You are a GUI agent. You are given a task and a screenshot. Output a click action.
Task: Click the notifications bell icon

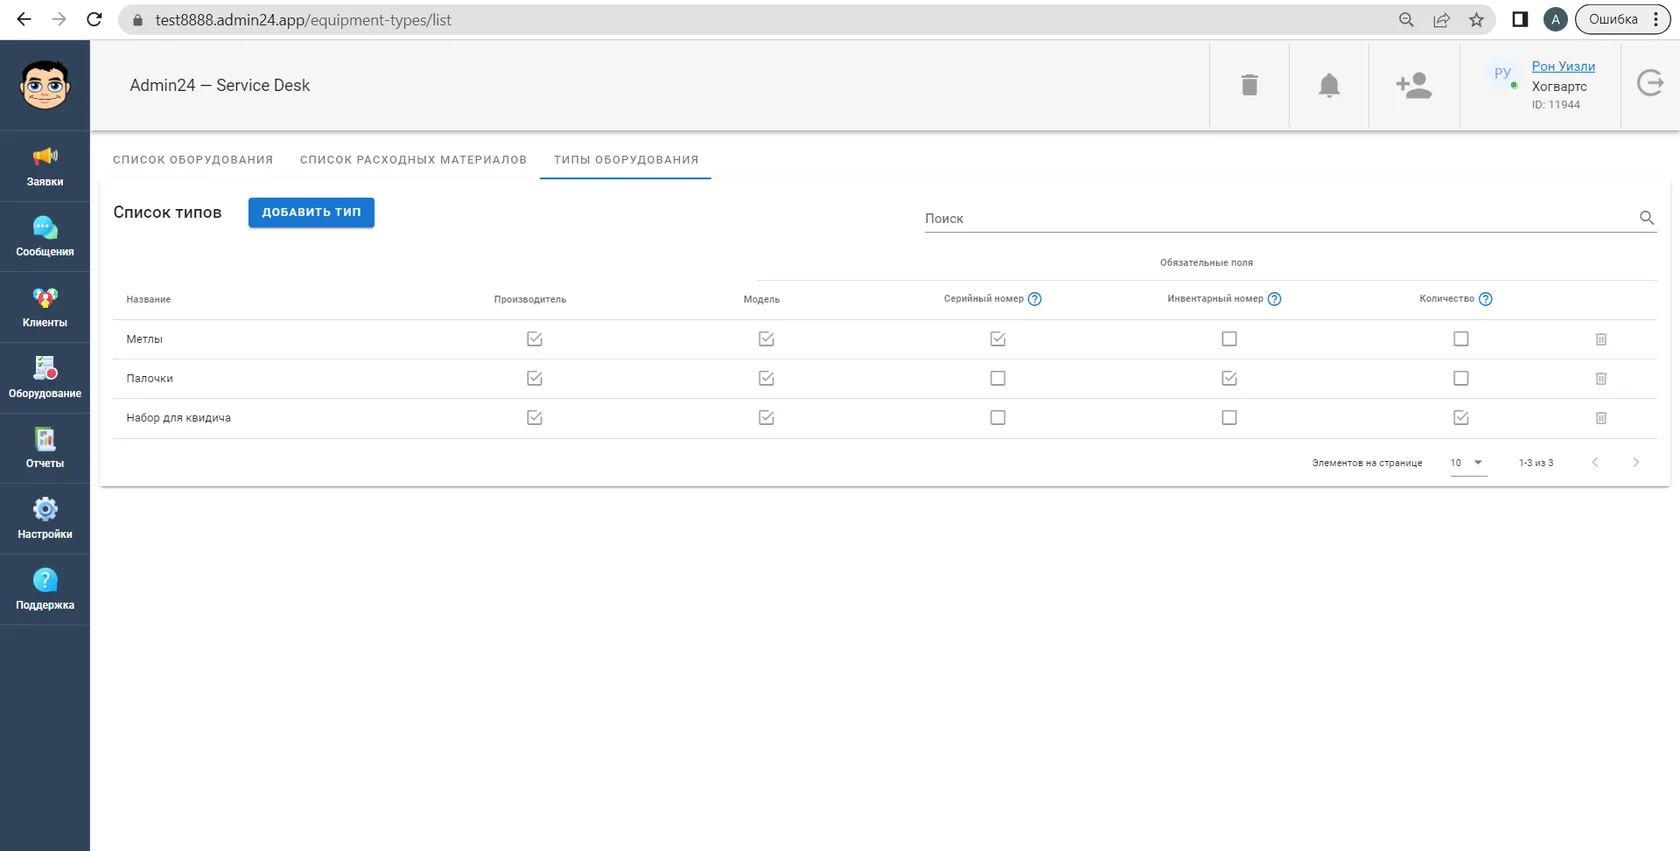[x=1329, y=85]
